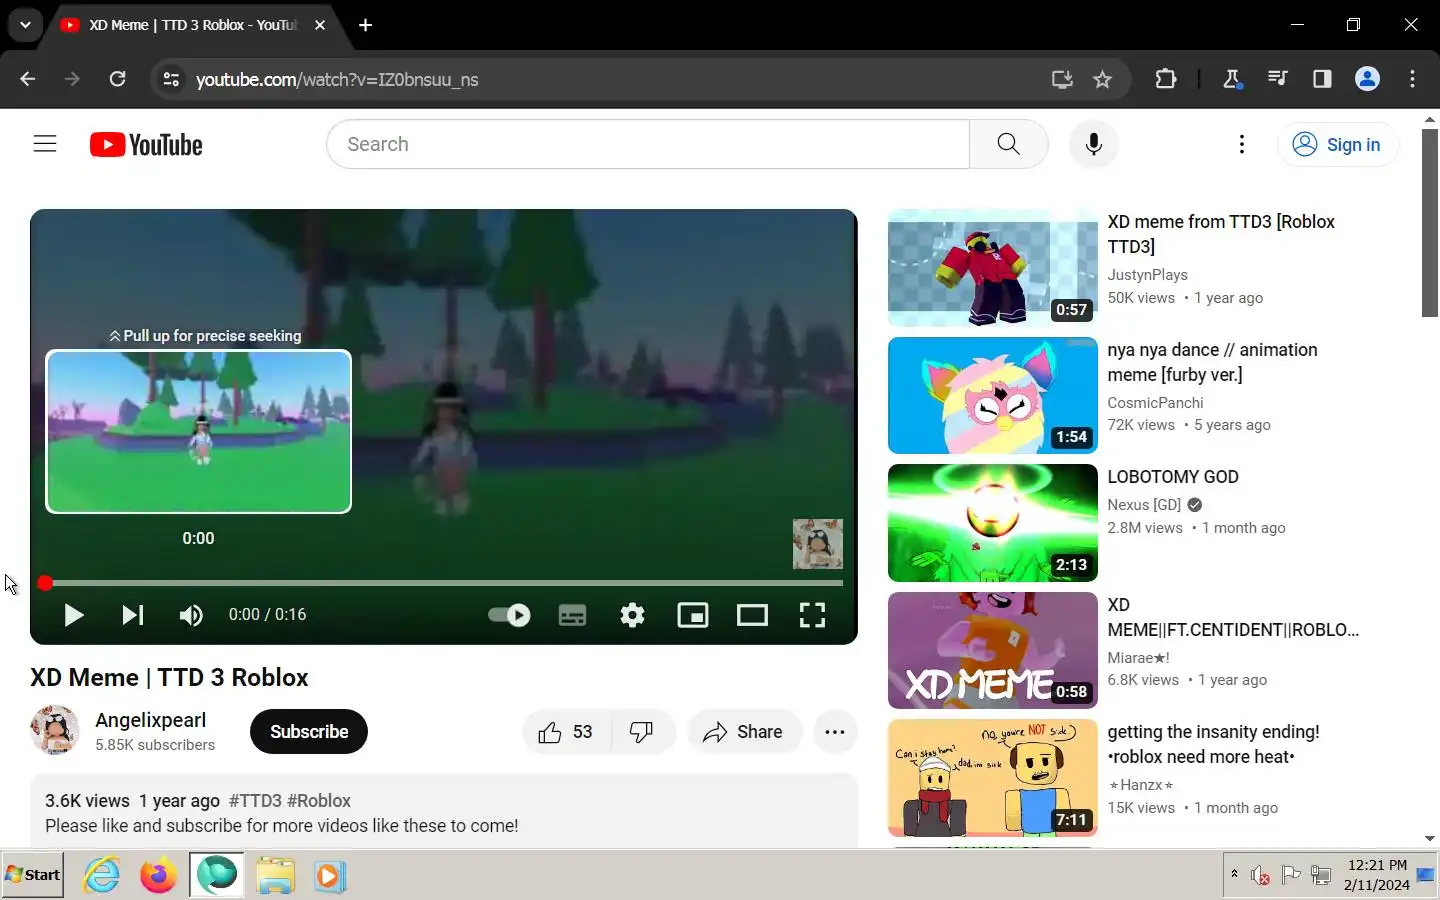This screenshot has width=1440, height=900.
Task: Launch Firefox from taskbar
Action: pyautogui.click(x=158, y=876)
